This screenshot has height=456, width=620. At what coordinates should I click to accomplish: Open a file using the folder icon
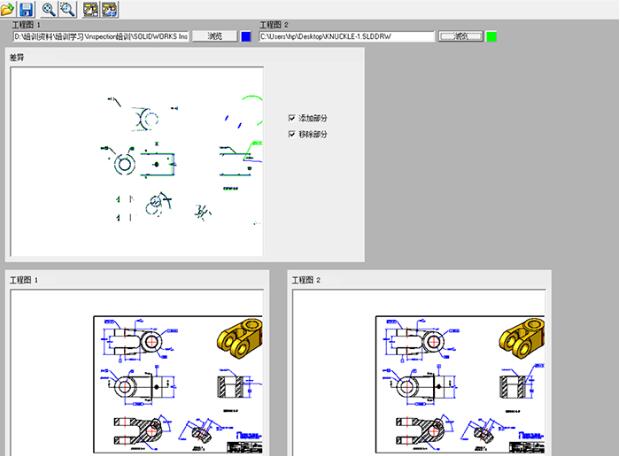coord(7,9)
